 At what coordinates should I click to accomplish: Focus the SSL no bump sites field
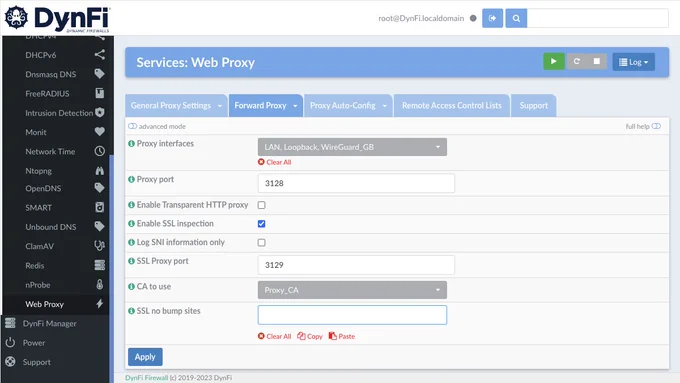point(352,315)
